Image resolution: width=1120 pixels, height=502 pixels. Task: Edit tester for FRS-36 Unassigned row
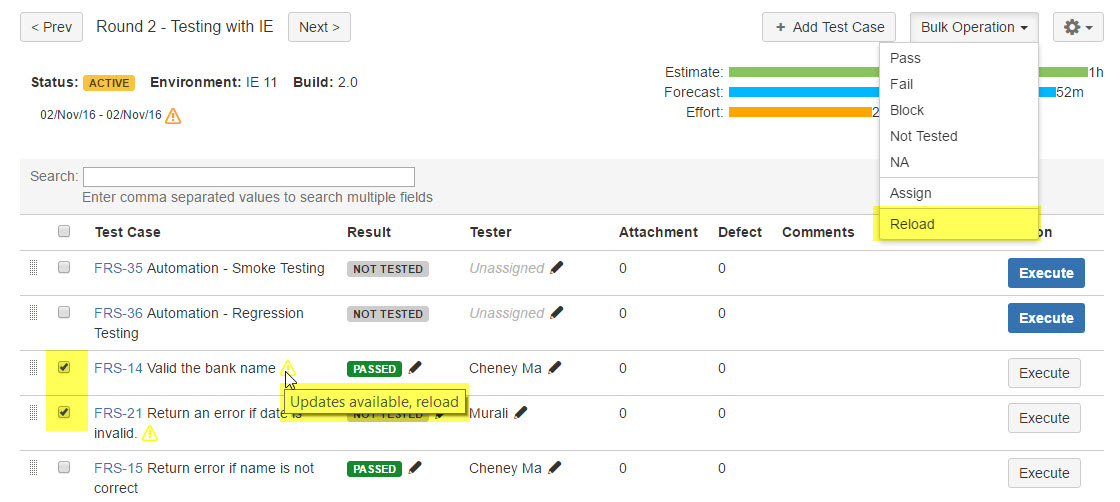point(557,313)
